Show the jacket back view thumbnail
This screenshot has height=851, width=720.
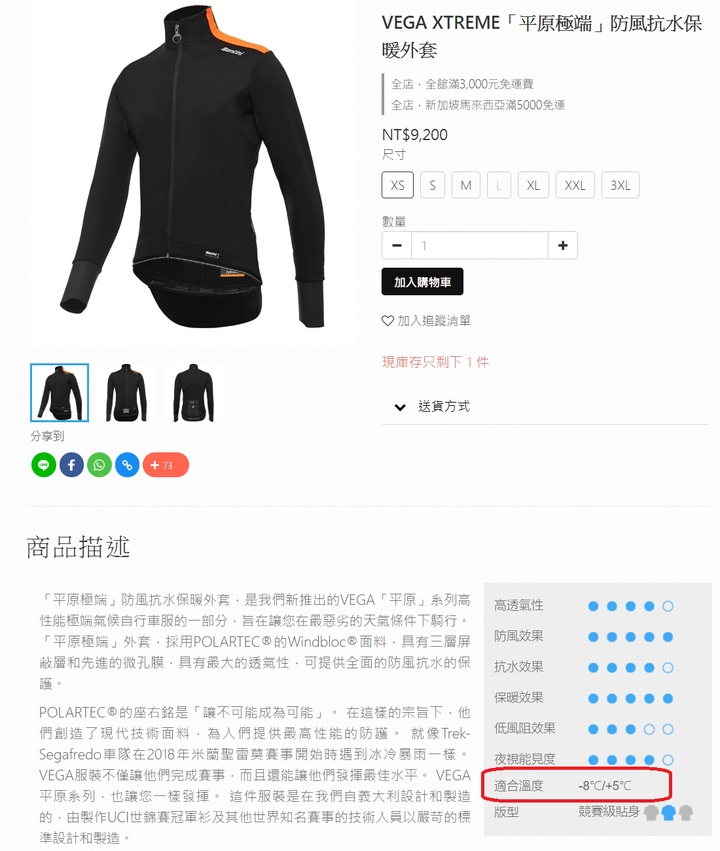click(194, 393)
